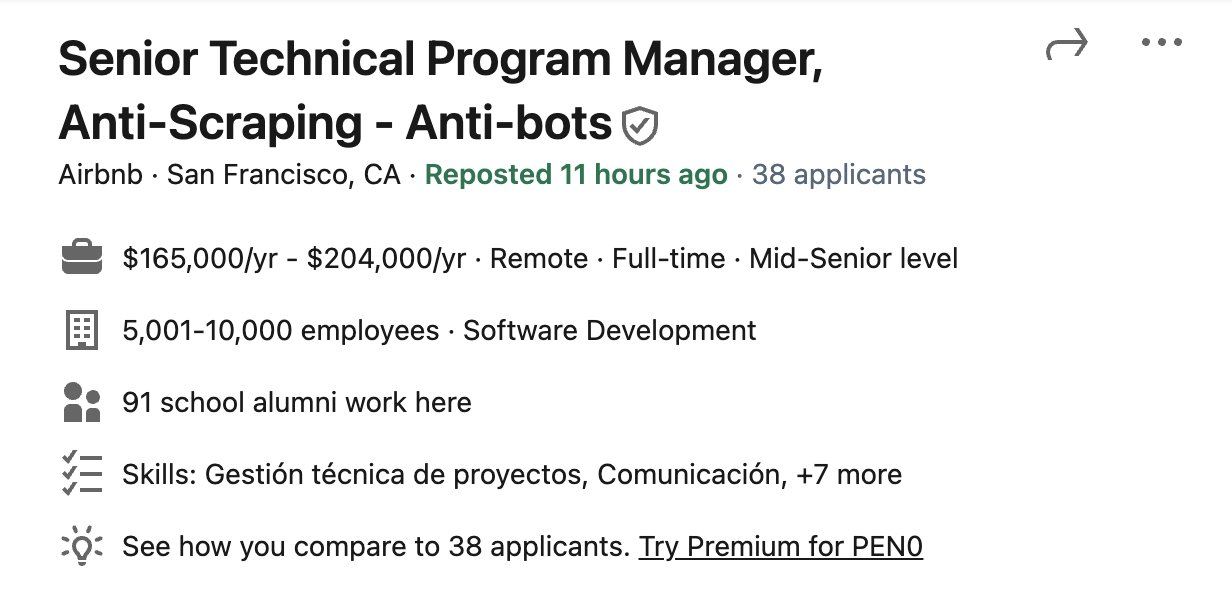The height and width of the screenshot is (606, 1232).
Task: Click the Reposted 11 hours ago text
Action: point(576,176)
